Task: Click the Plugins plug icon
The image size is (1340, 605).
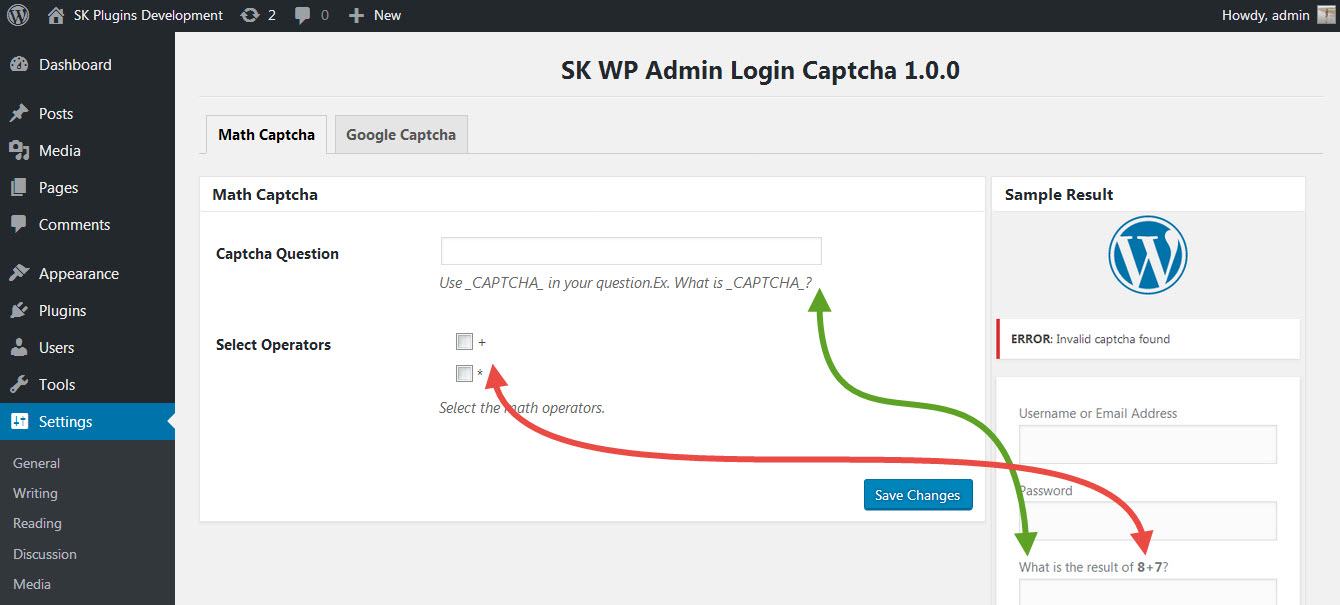Action: click(x=19, y=311)
